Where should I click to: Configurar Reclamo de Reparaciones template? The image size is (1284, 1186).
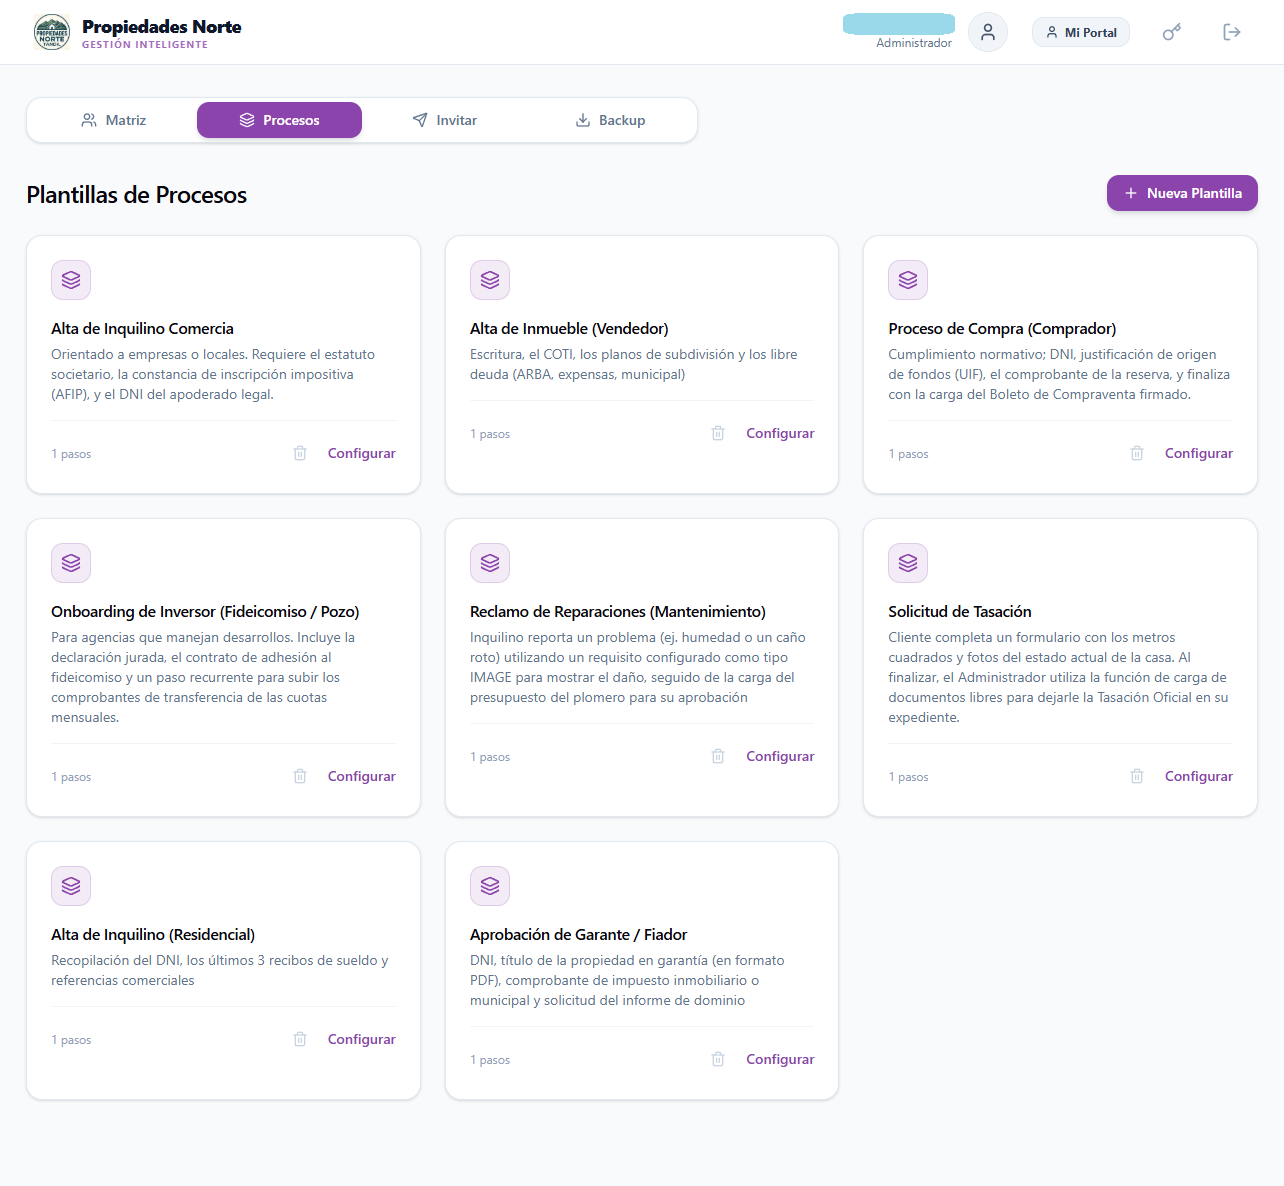(x=780, y=756)
